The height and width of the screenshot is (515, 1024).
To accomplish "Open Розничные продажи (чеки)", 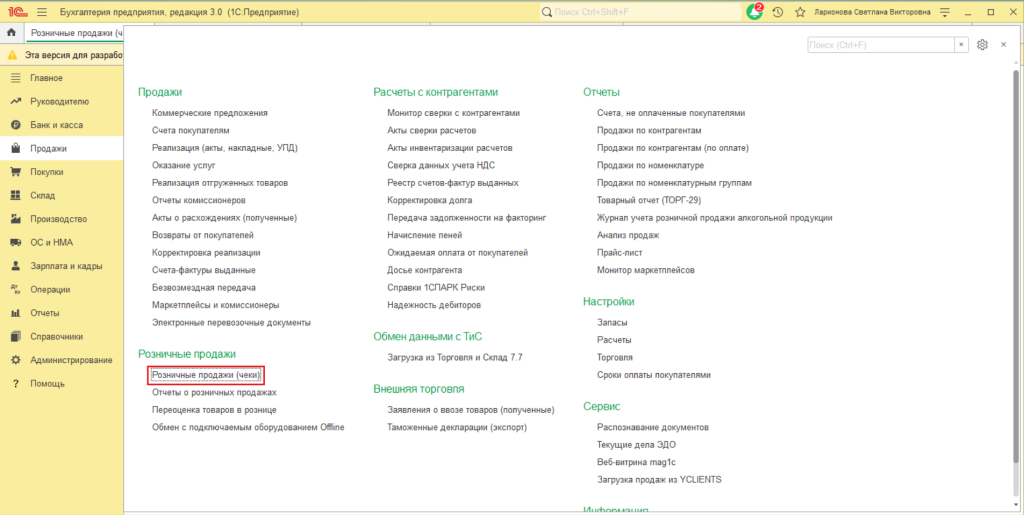I will point(206,375).
